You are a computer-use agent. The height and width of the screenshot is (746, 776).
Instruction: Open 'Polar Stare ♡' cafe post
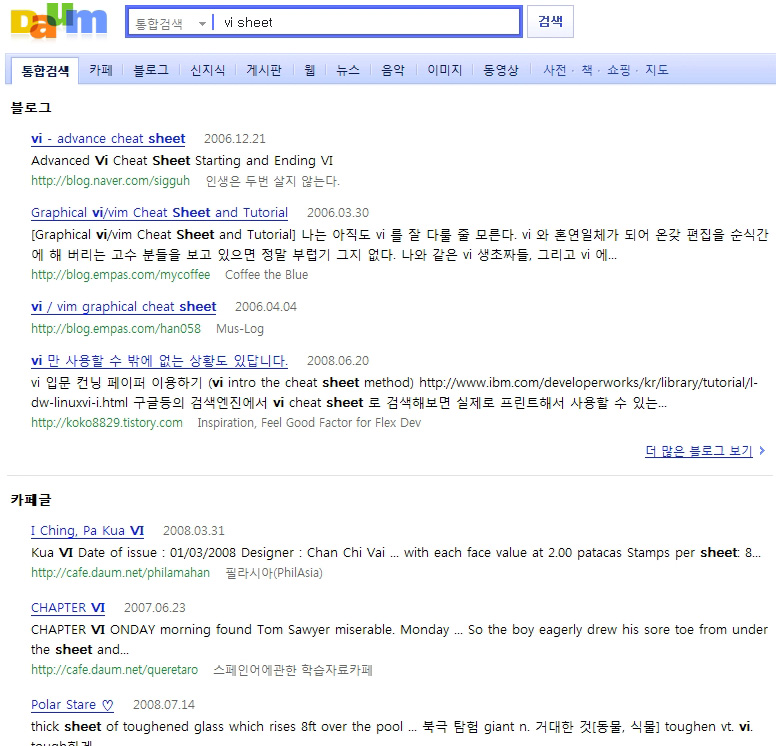[x=72, y=705]
